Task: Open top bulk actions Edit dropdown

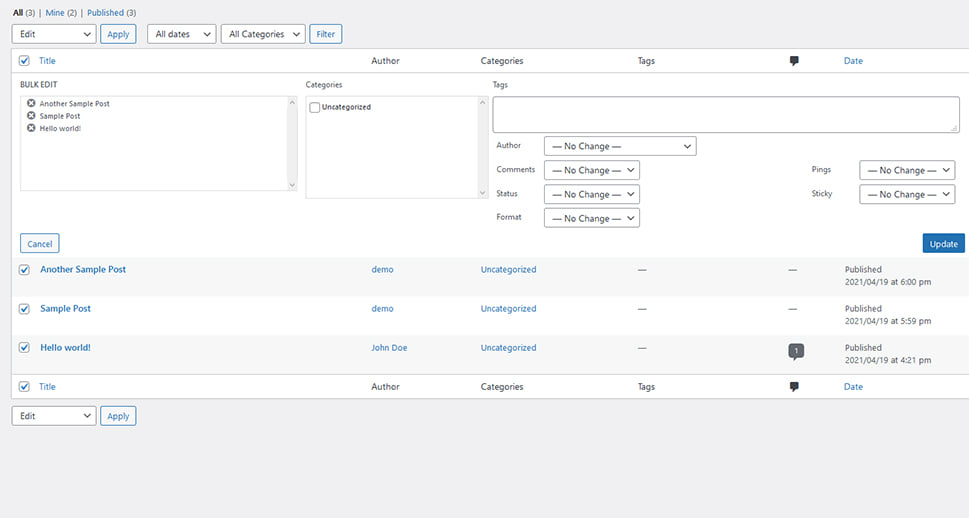Action: click(54, 34)
